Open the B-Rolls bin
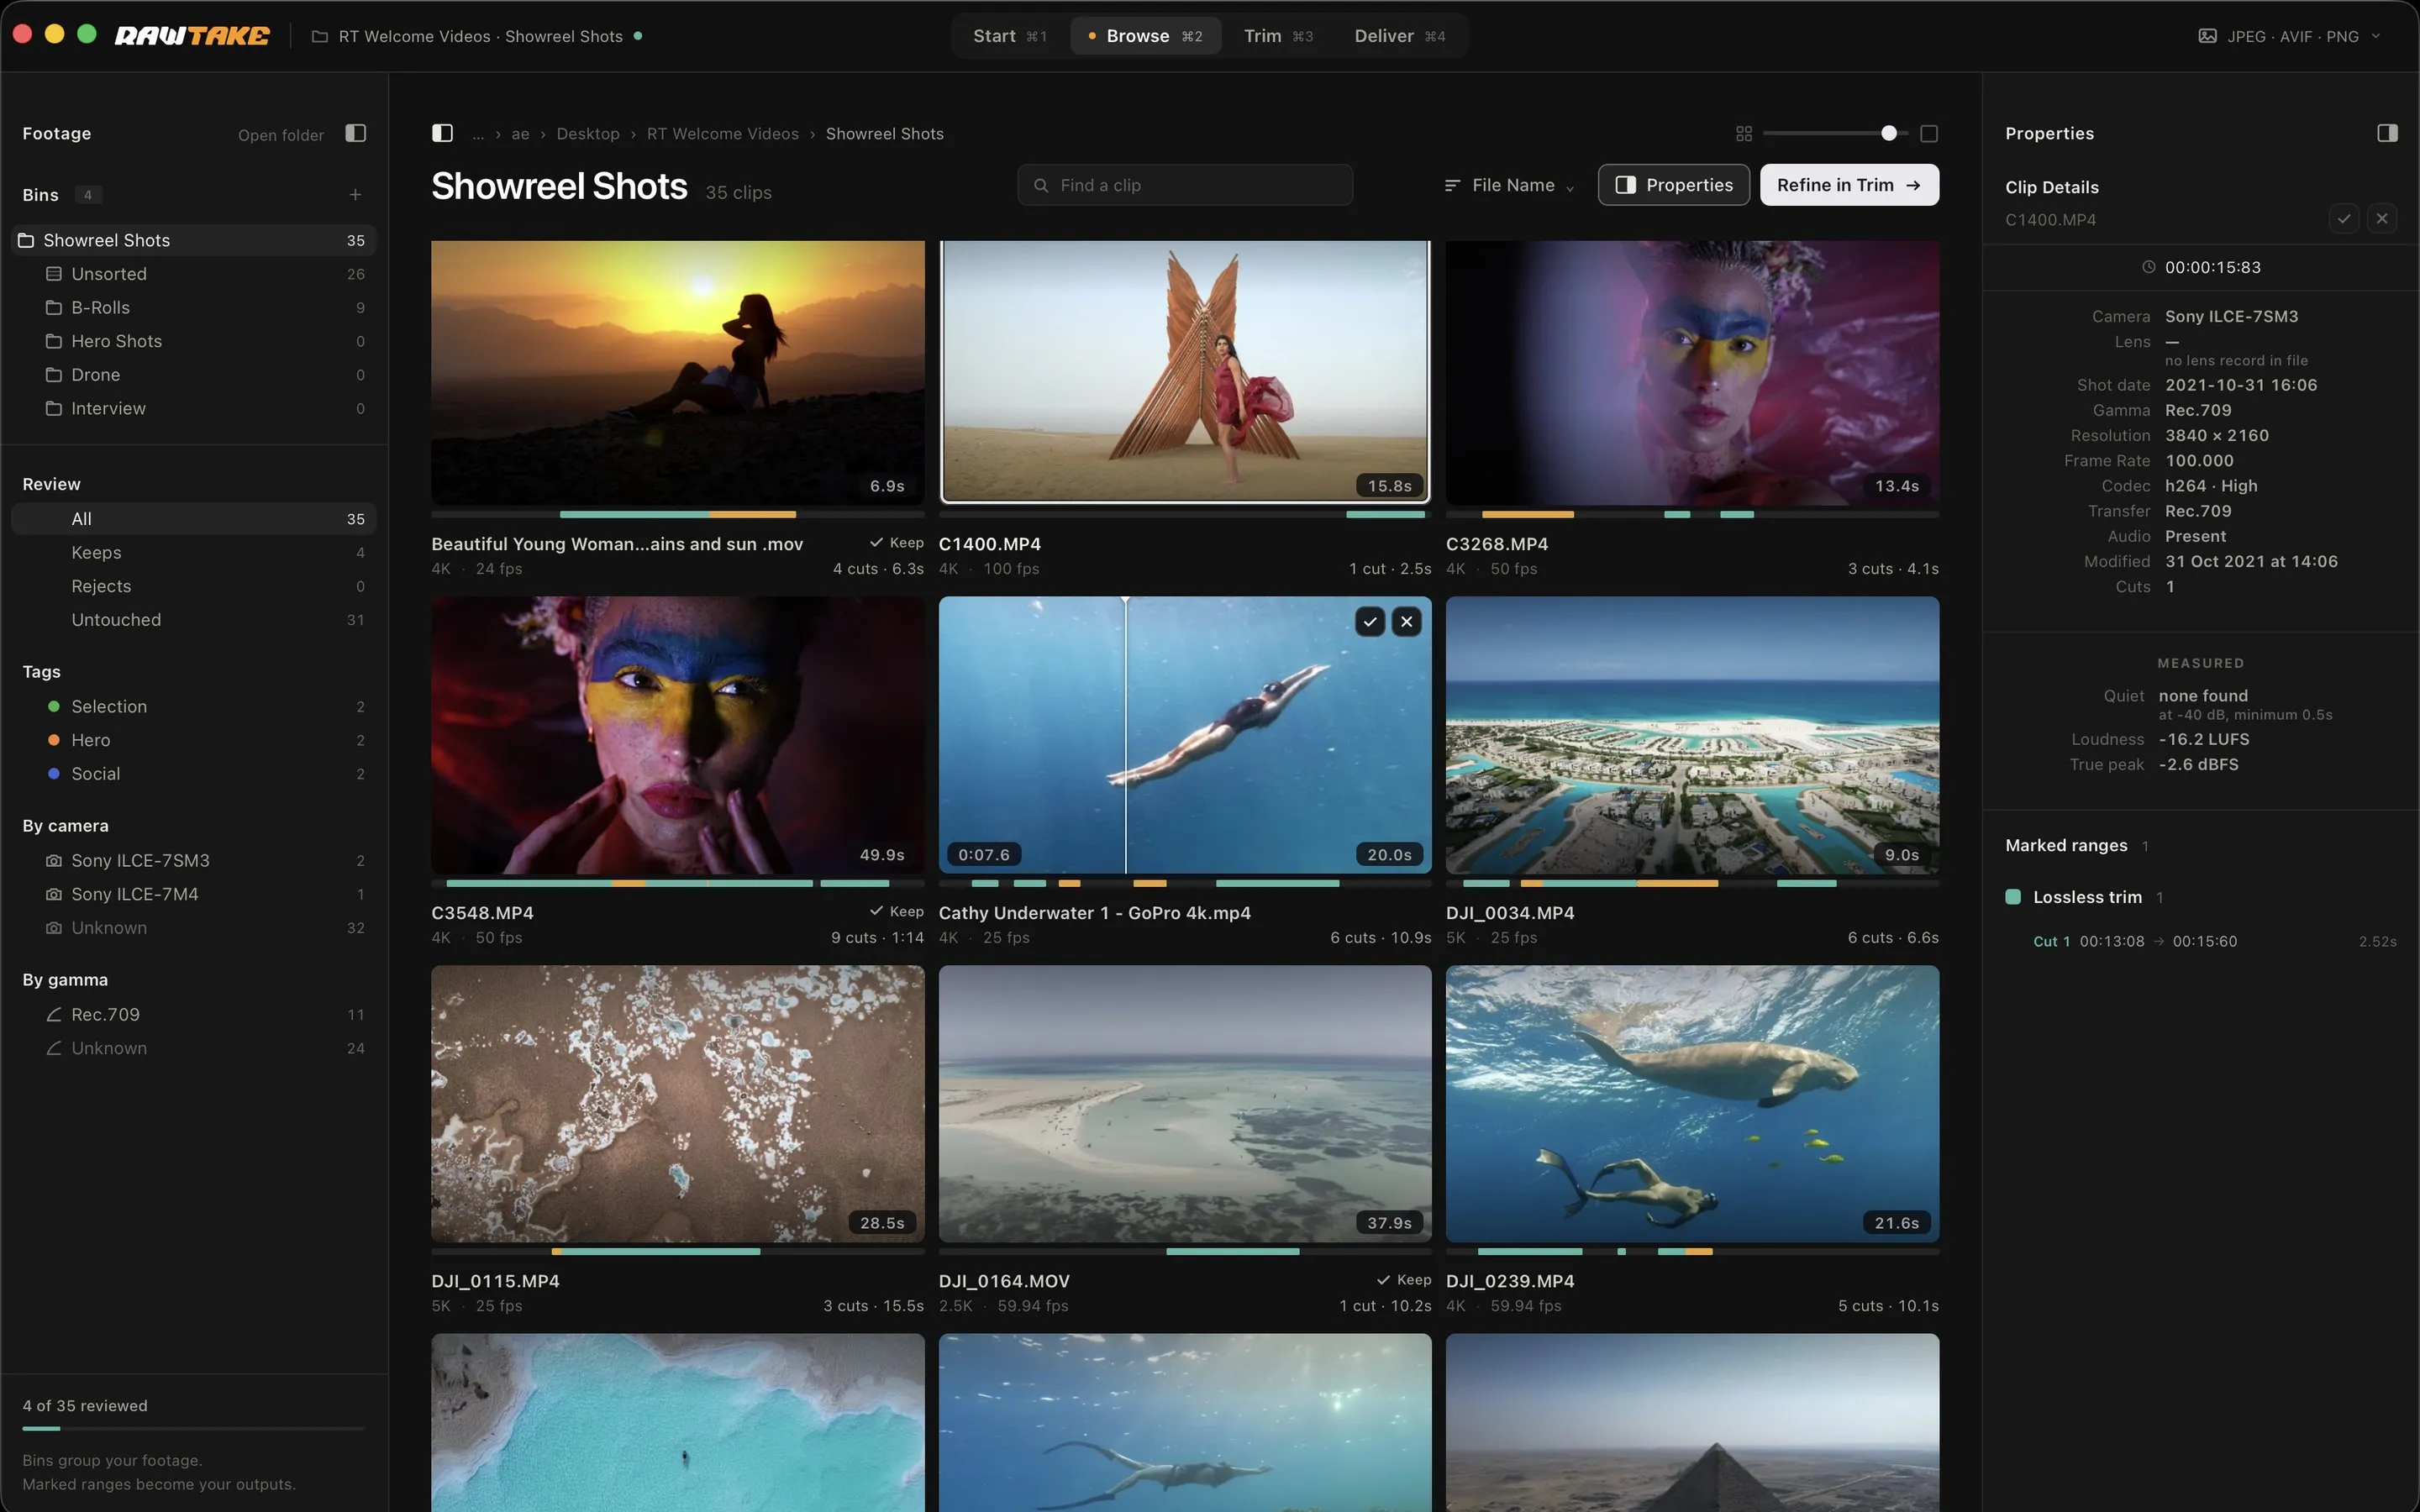2420x1512 pixels. click(x=194, y=307)
